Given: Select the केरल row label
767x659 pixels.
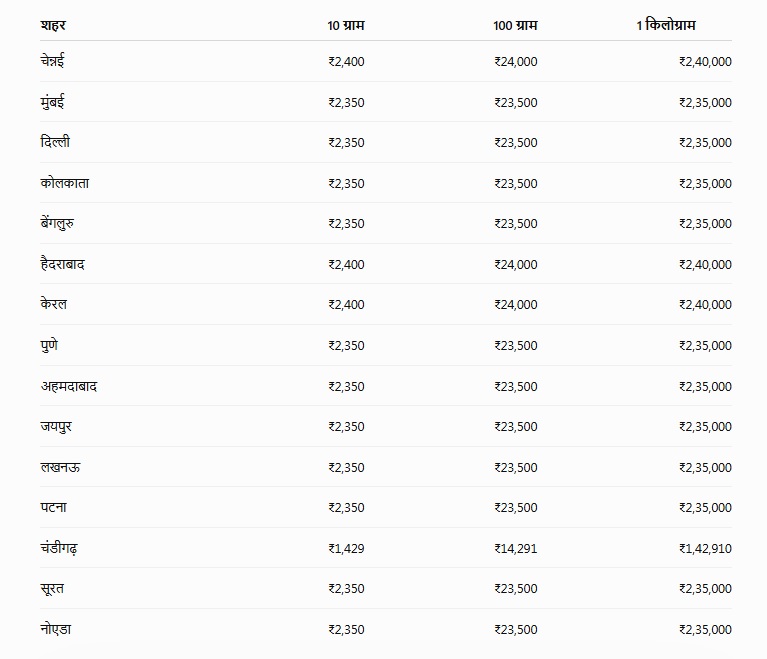Looking at the screenshot, I should (53, 304).
